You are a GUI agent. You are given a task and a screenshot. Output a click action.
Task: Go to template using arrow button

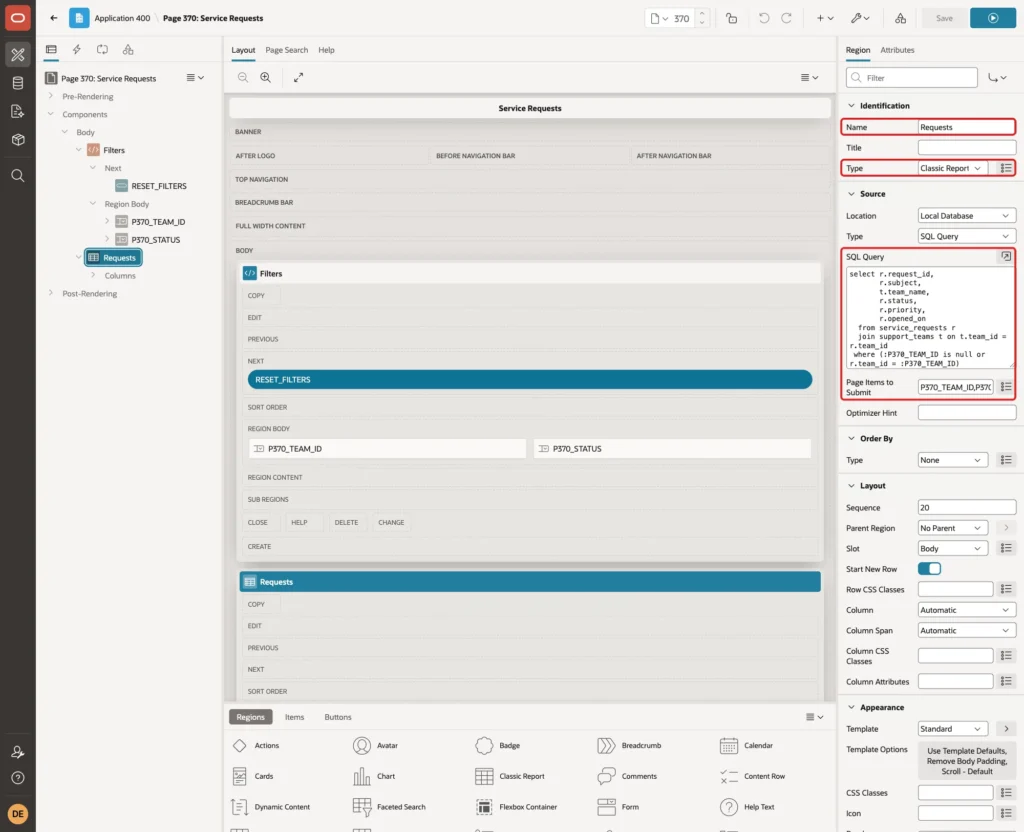click(1006, 729)
